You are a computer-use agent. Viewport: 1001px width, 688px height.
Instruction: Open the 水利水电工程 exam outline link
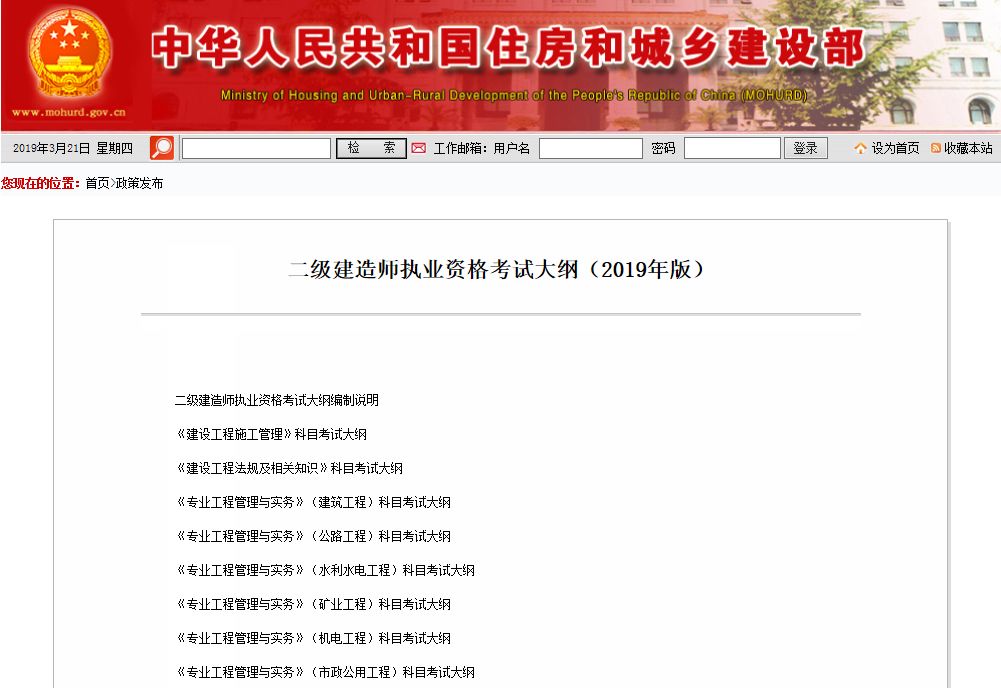tap(325, 570)
